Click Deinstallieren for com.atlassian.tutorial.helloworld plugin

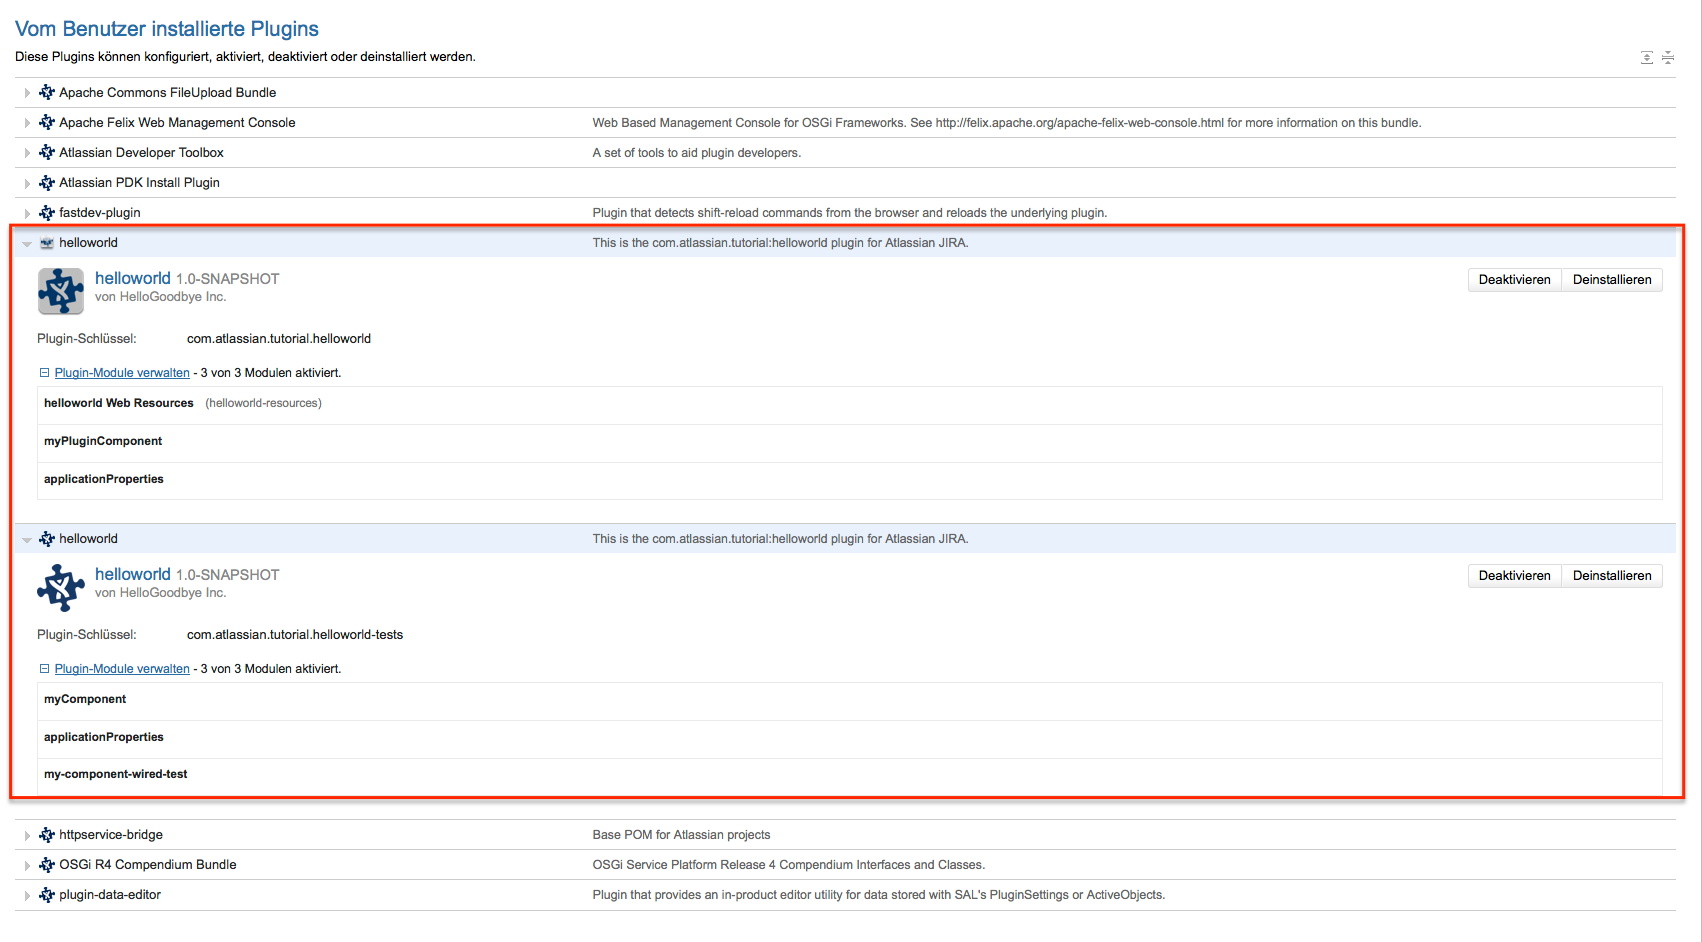[1612, 279]
